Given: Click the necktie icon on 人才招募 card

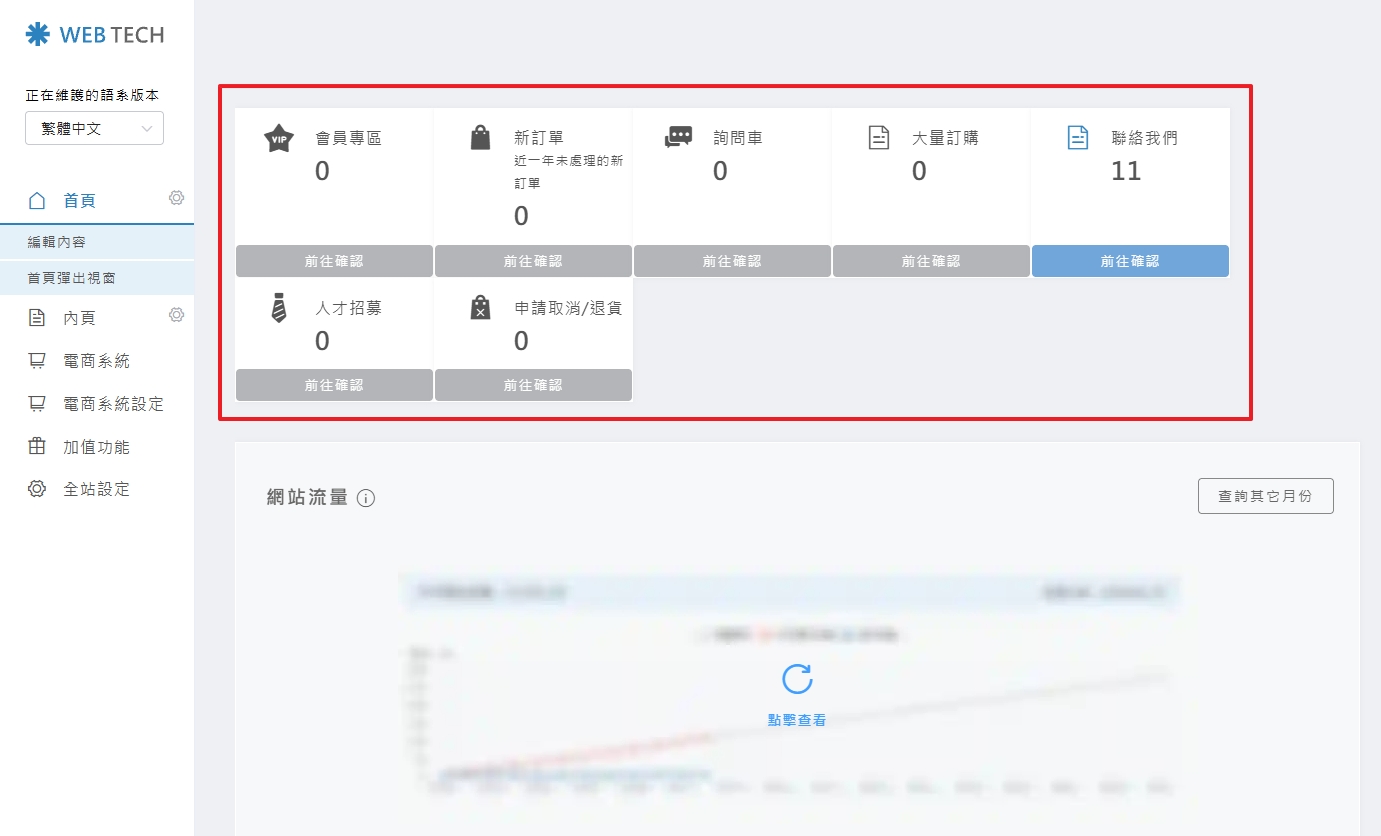Looking at the screenshot, I should [277, 307].
